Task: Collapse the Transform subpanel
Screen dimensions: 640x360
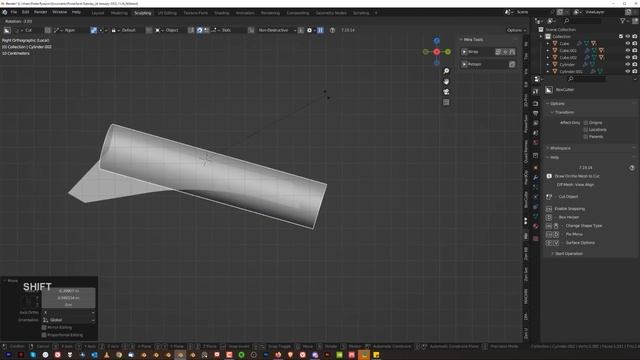Action: 563,112
